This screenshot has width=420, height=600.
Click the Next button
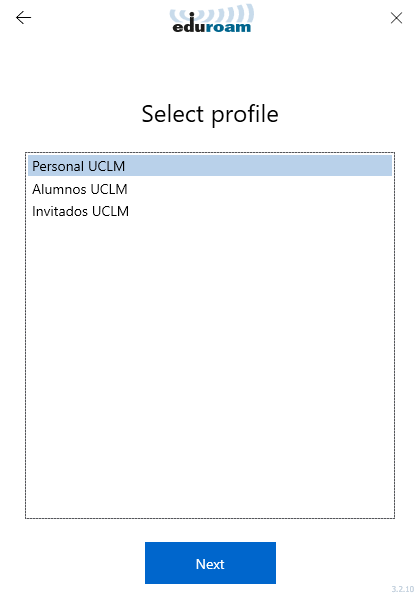(x=210, y=563)
